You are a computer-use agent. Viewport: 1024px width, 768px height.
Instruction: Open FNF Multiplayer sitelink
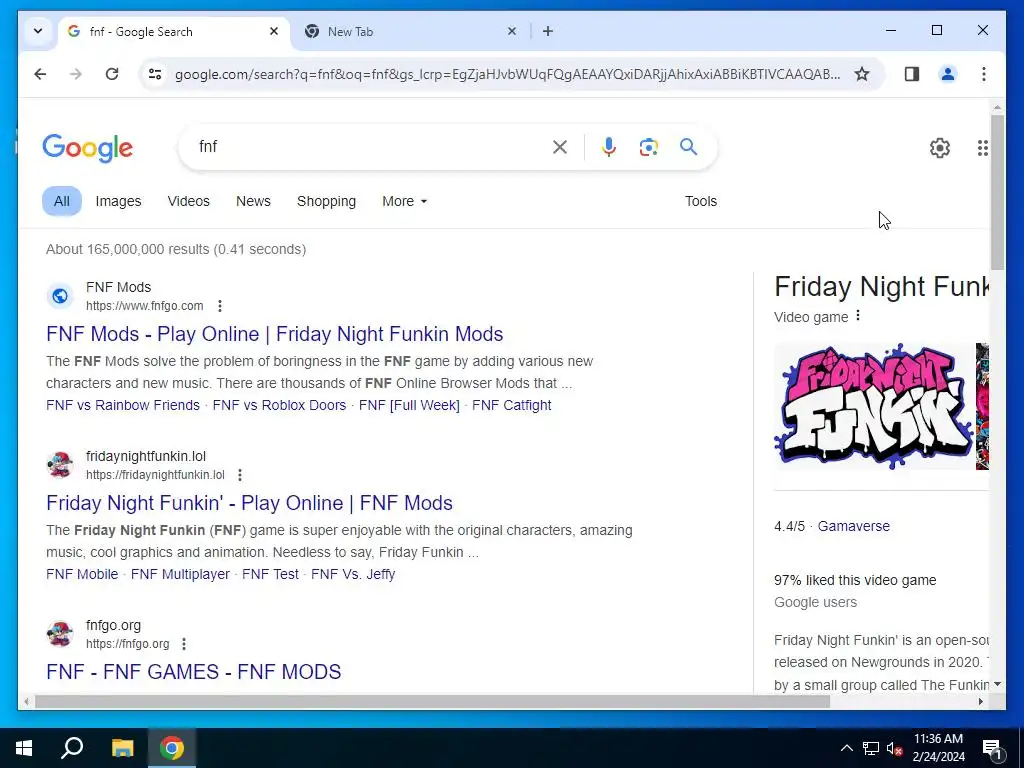[180, 574]
